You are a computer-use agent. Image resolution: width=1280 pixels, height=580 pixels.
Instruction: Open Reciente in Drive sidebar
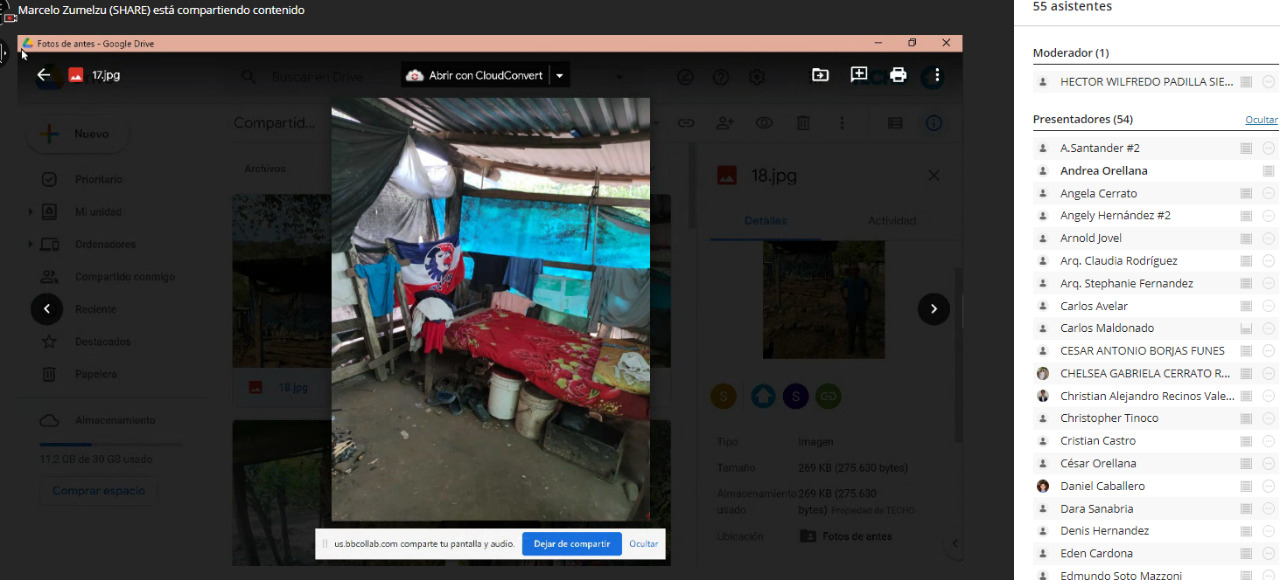tap(95, 309)
